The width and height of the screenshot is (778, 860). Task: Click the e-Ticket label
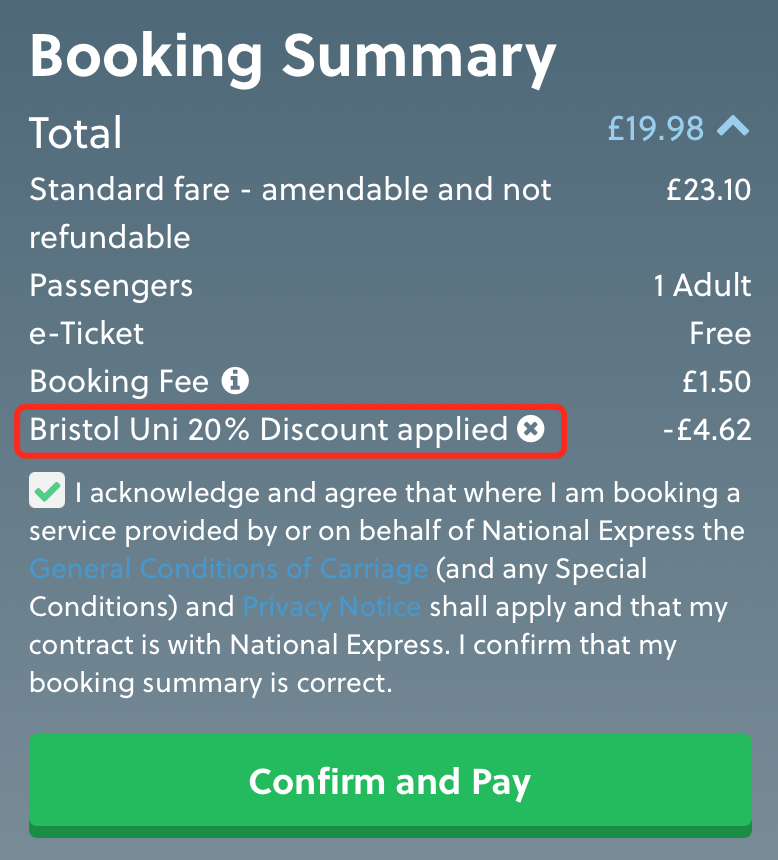[x=87, y=334]
